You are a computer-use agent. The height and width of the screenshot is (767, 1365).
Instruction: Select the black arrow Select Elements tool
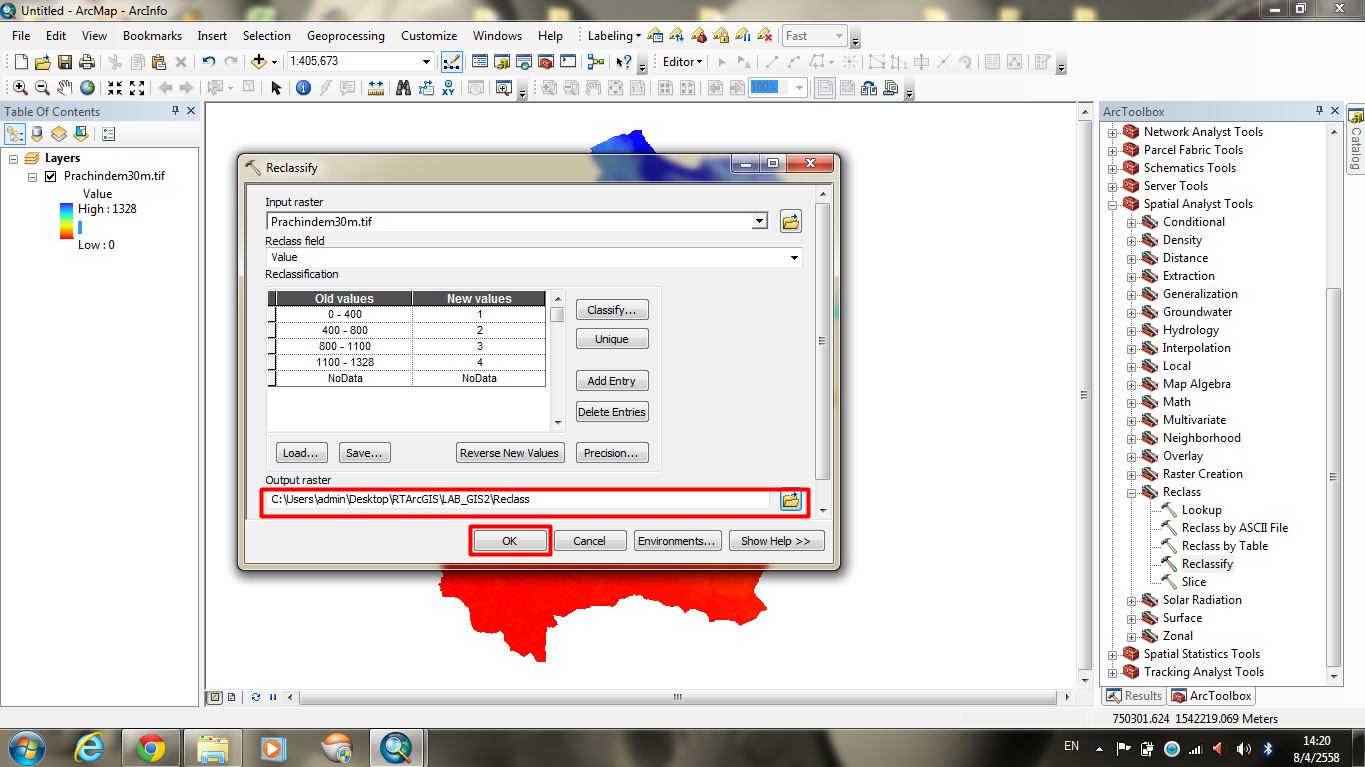(x=277, y=88)
